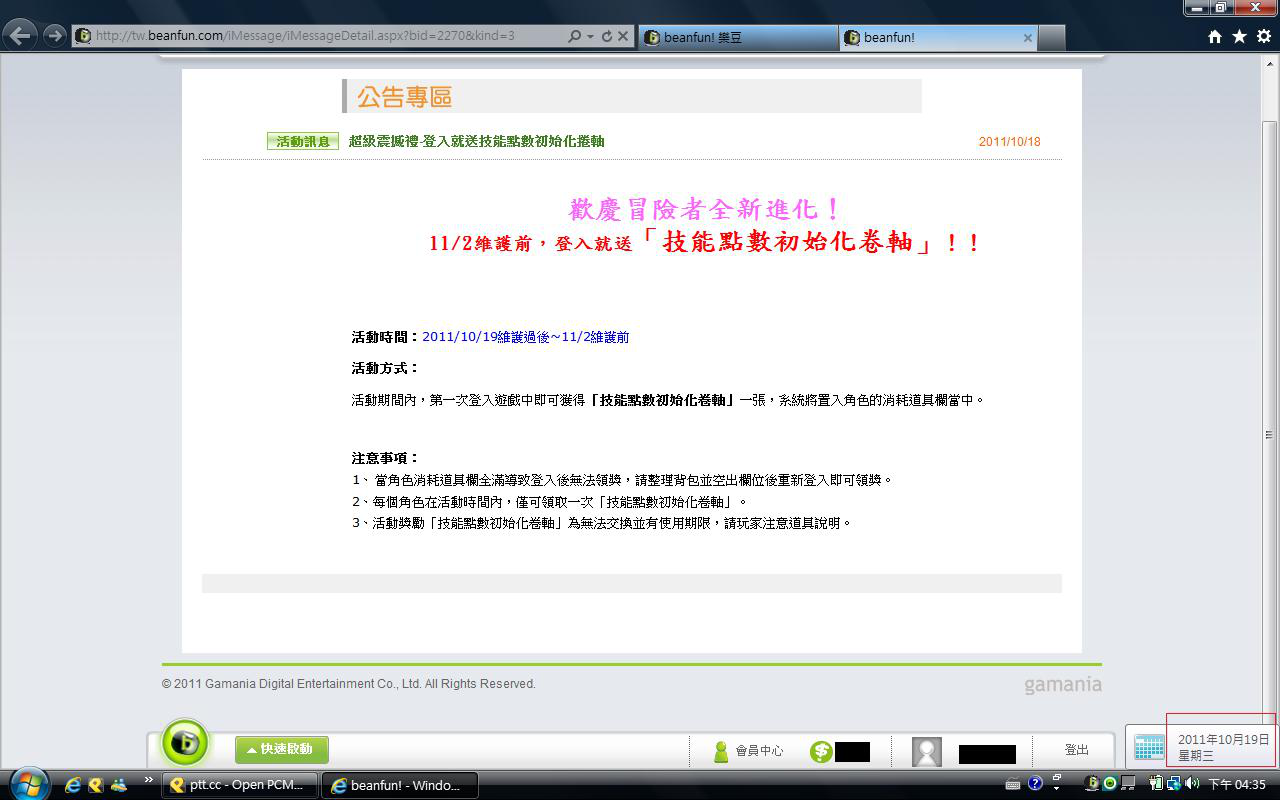This screenshot has height=800, width=1280.
Task: Click the keyboard input method tray icon
Action: (1013, 784)
